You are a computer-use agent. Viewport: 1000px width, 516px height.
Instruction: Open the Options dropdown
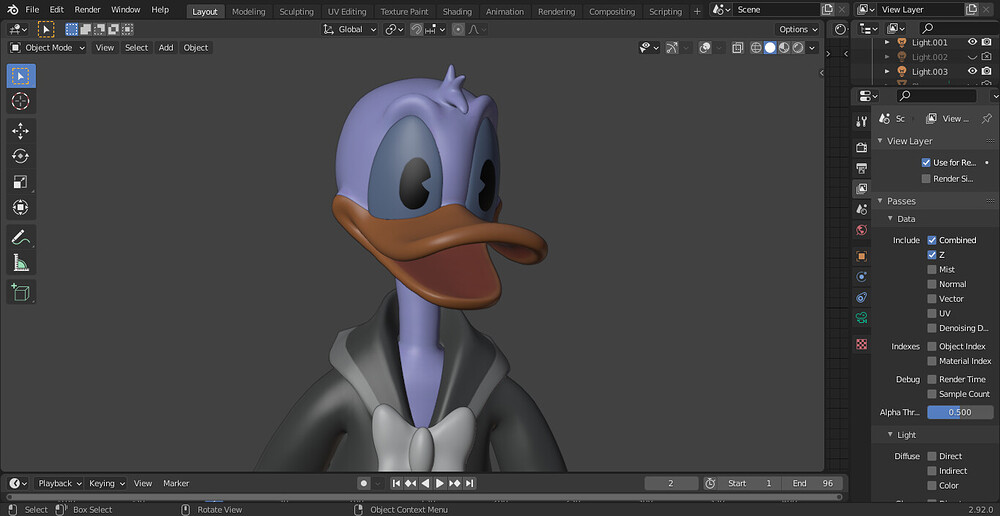797,29
